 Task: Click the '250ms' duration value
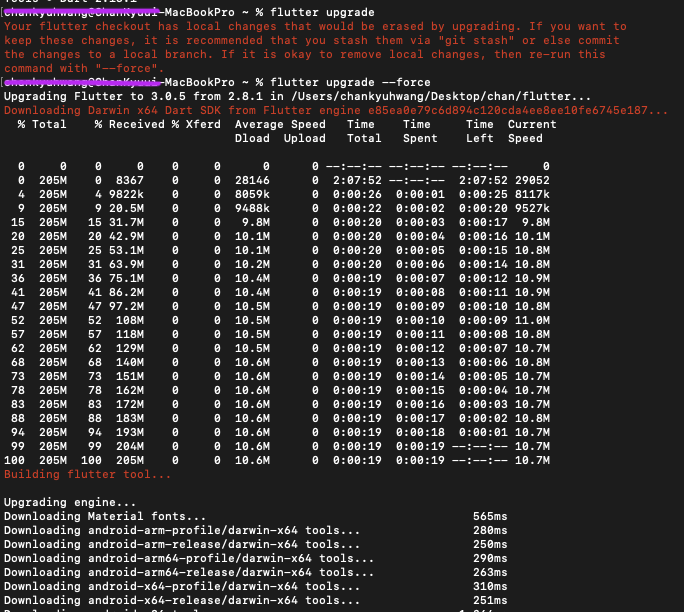[x=490, y=544]
